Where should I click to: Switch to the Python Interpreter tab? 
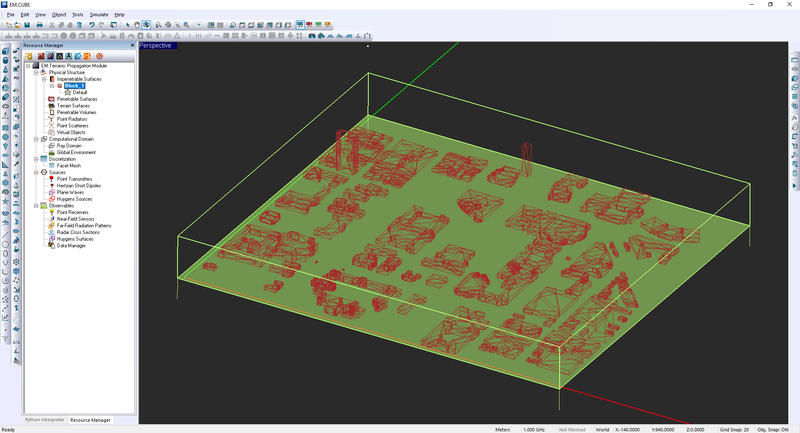(x=44, y=420)
